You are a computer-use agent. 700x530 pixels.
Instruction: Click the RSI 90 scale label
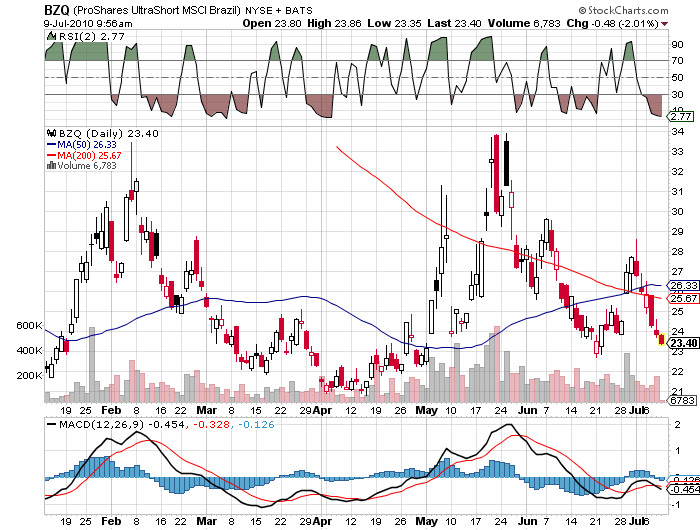(x=677, y=44)
